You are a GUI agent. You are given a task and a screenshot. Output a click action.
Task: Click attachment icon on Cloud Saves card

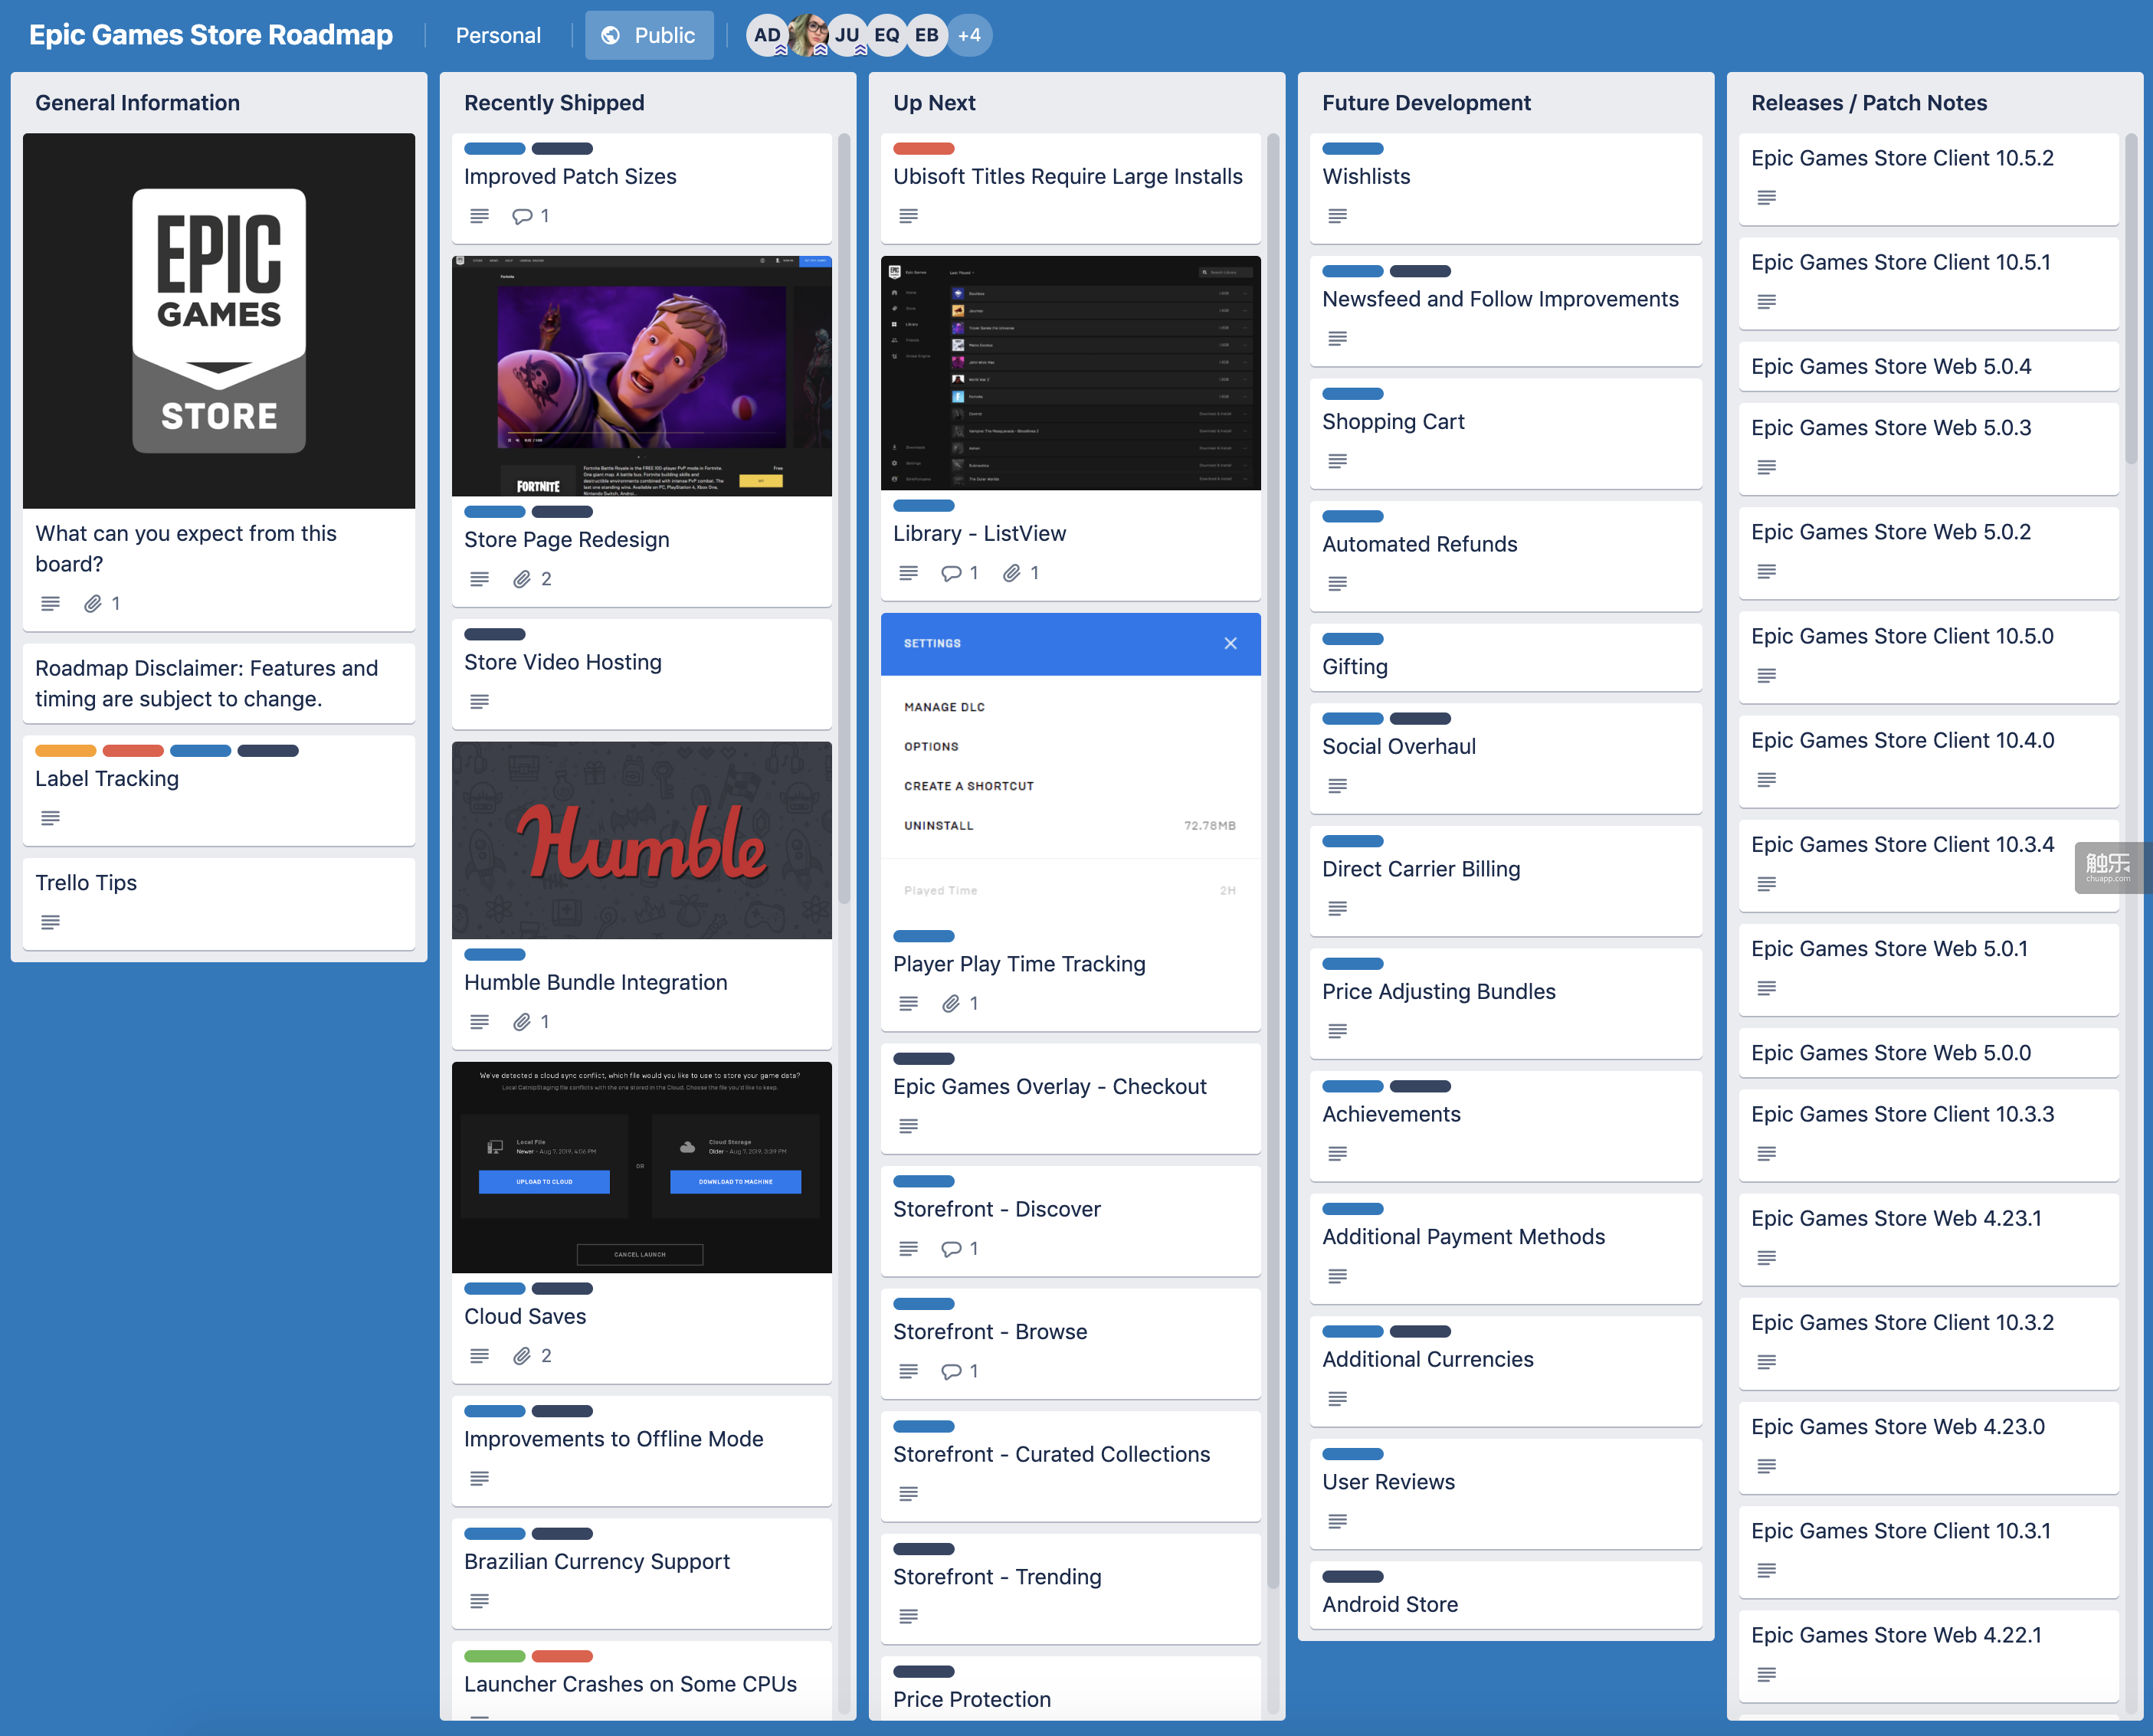522,1356
